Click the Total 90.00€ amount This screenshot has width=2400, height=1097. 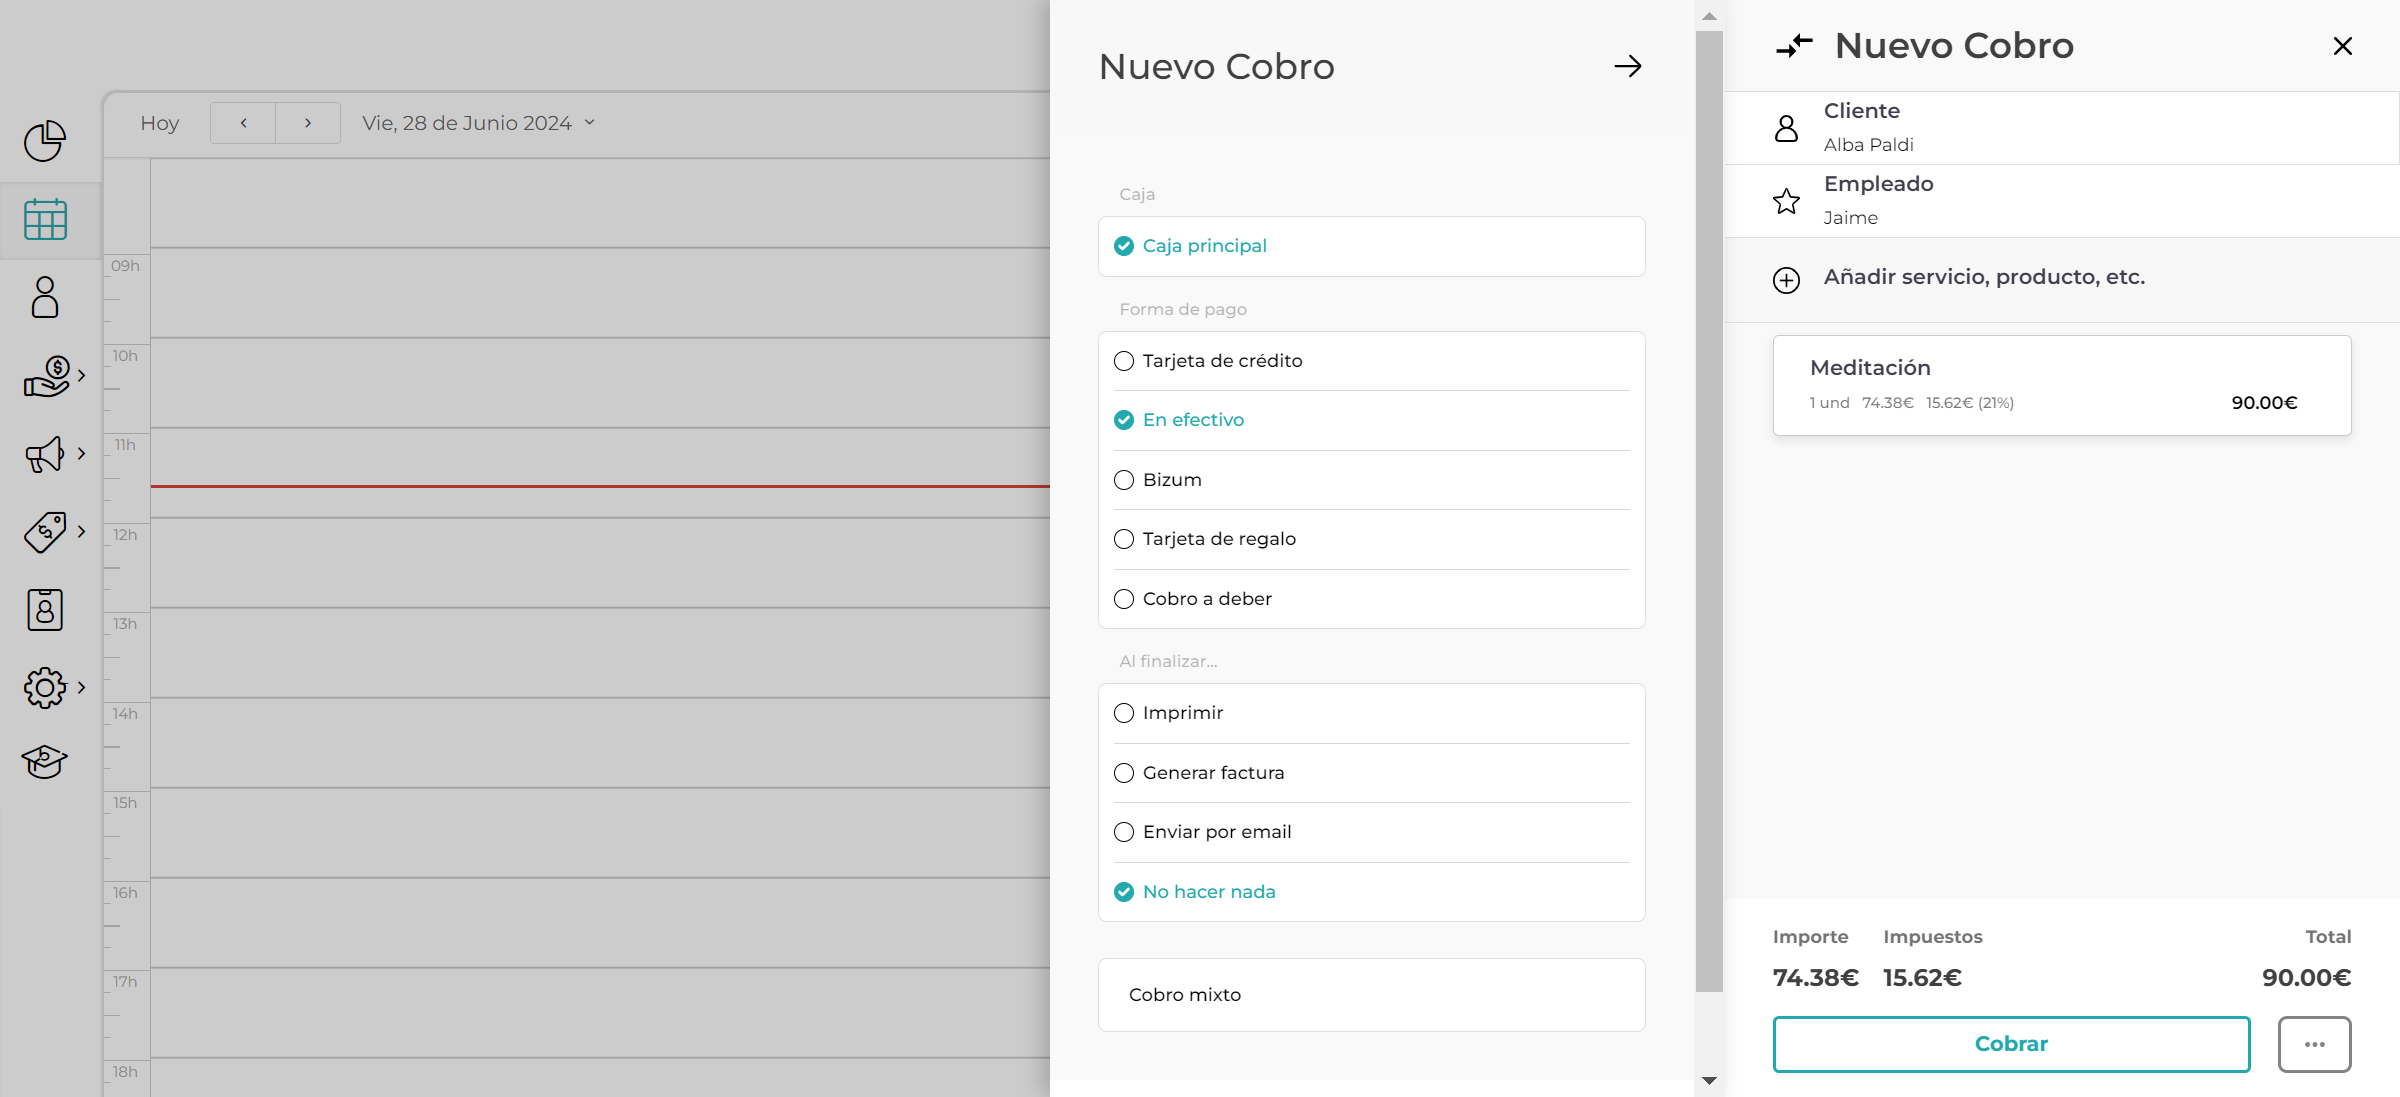(x=2306, y=978)
